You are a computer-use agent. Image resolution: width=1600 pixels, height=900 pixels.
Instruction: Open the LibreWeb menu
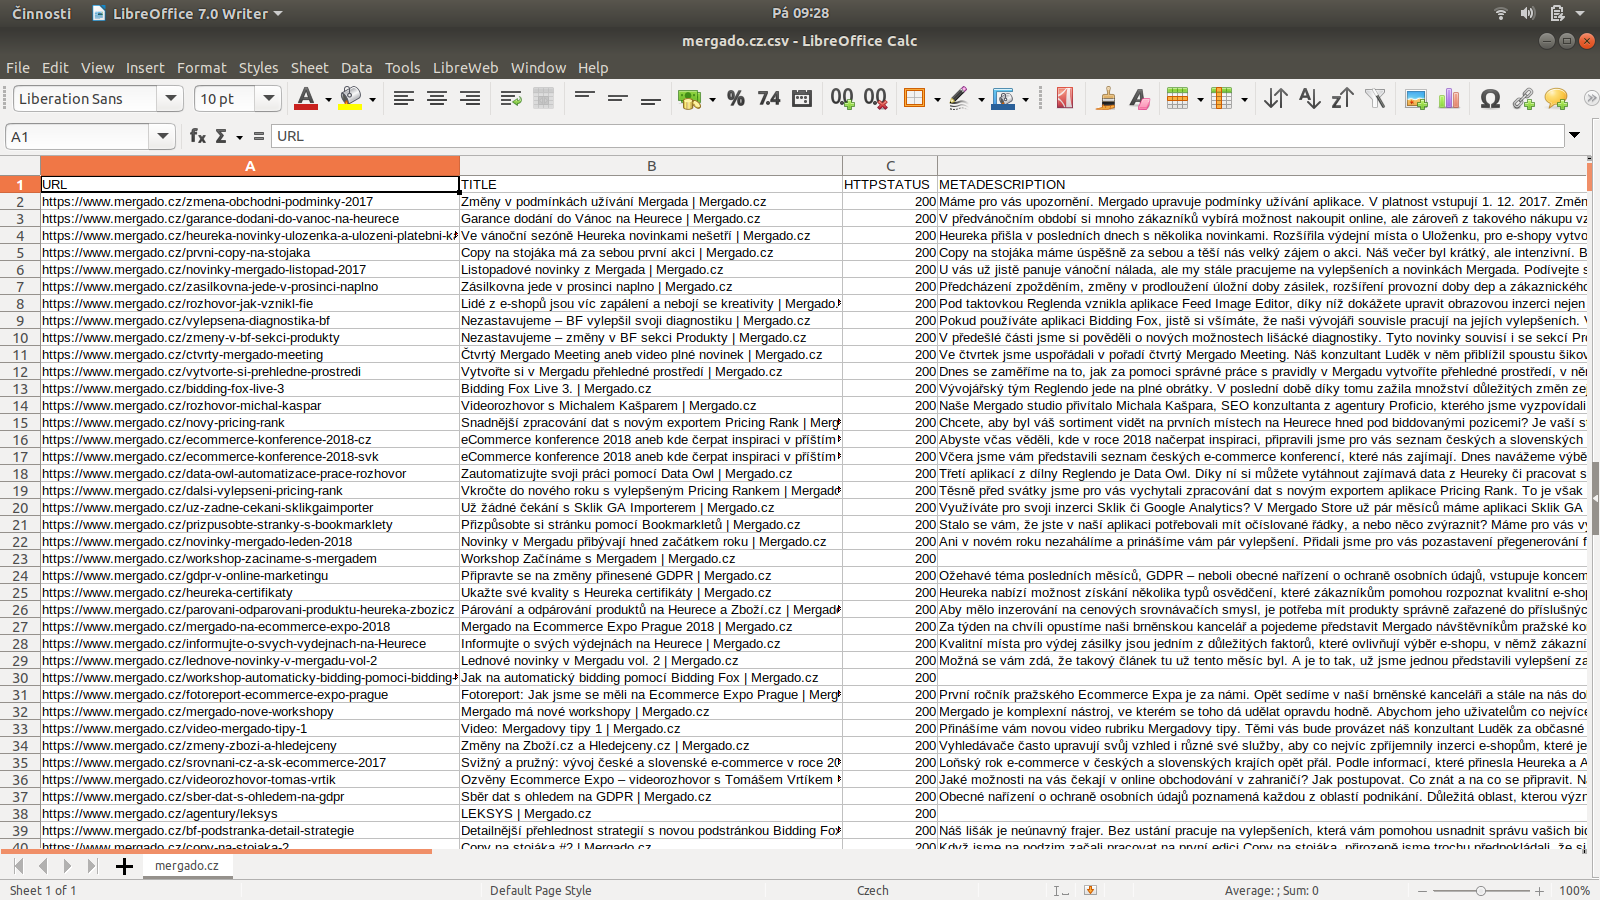coord(465,68)
